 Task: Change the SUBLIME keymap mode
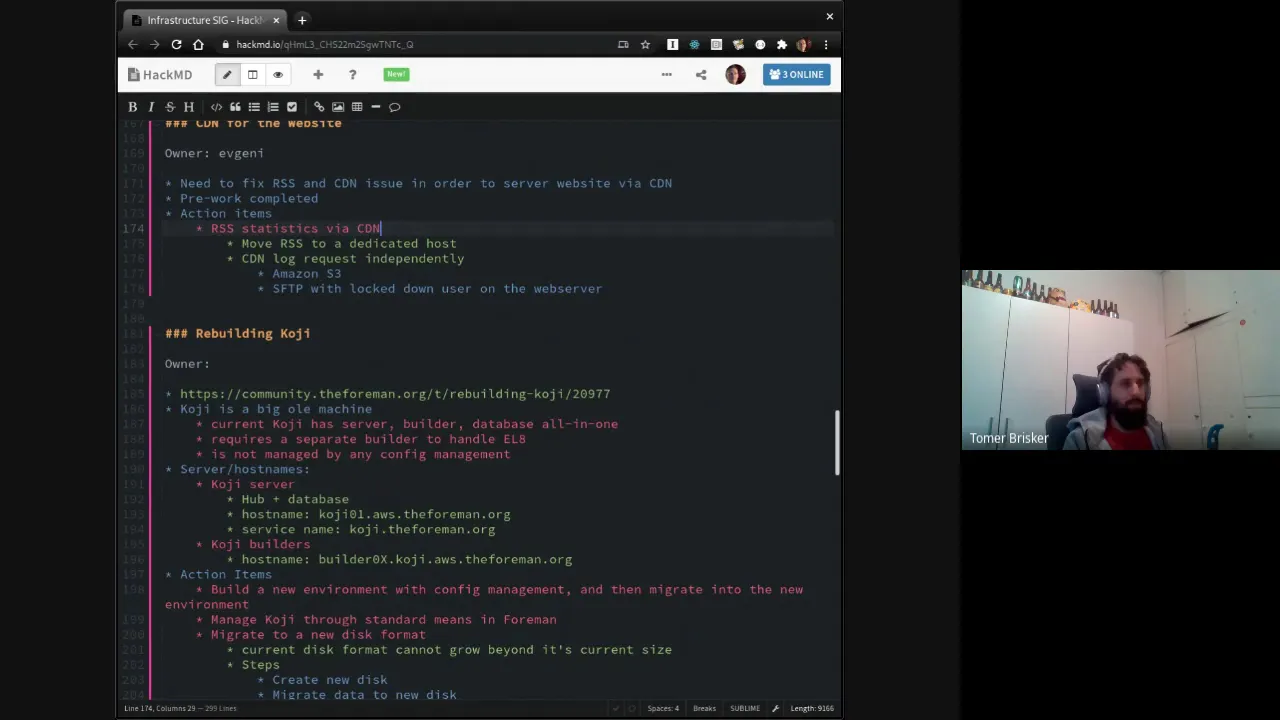point(745,708)
